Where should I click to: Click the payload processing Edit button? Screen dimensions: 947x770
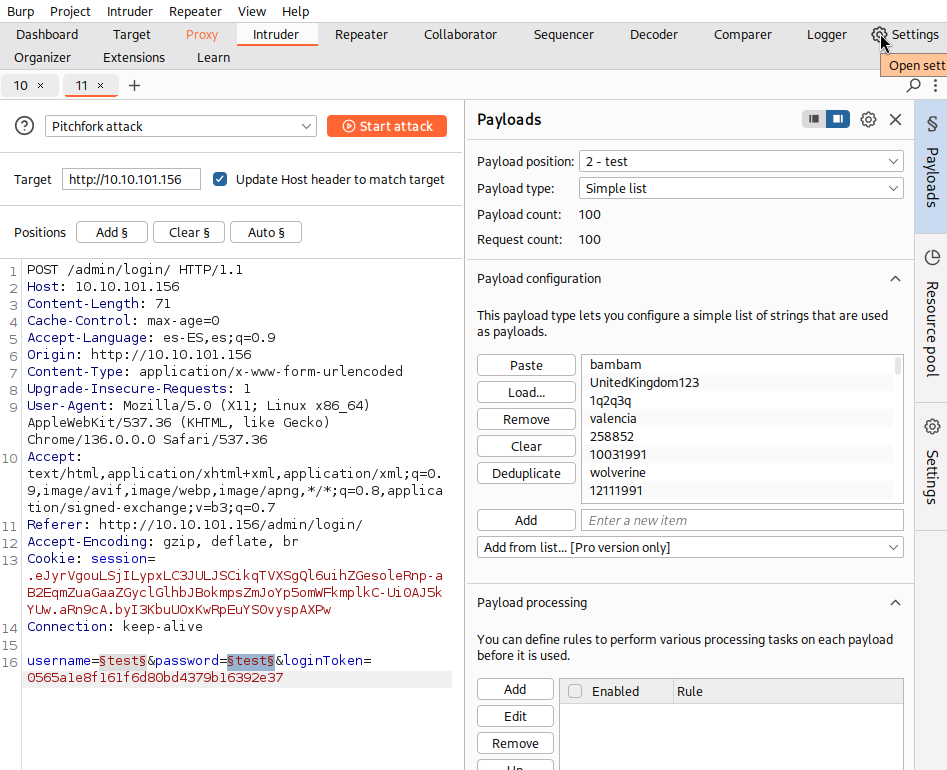pyautogui.click(x=515, y=716)
